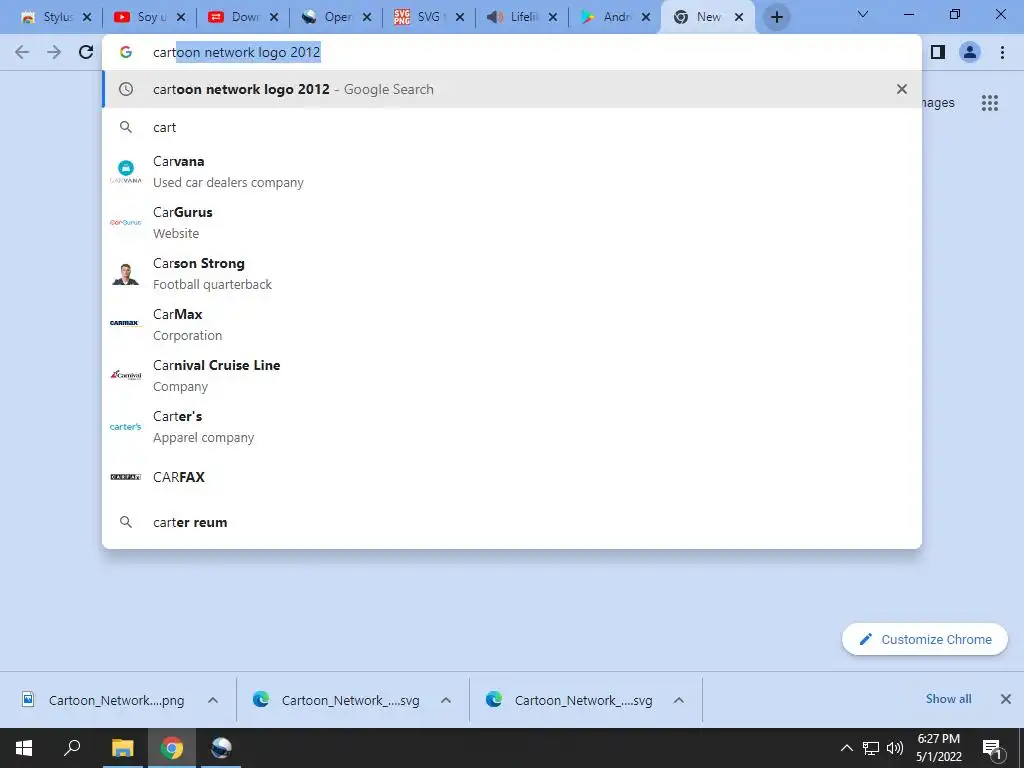
Task: Click the Customize Chrome button
Action: tap(925, 639)
